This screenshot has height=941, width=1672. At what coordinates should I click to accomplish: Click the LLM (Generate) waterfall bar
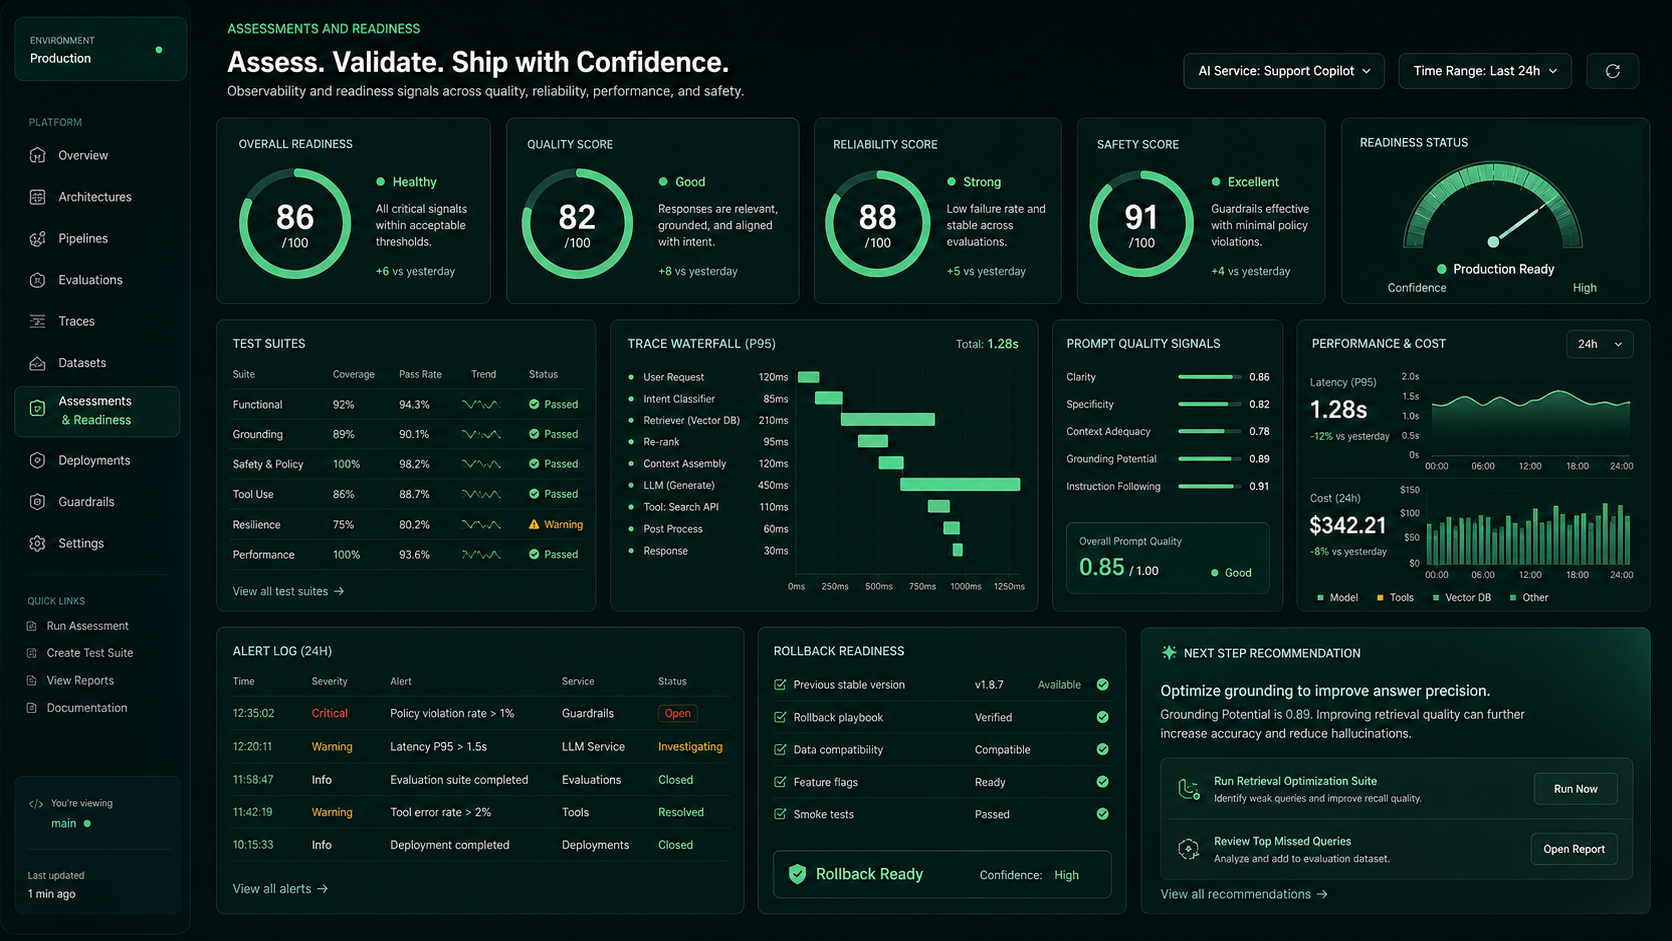pos(960,485)
